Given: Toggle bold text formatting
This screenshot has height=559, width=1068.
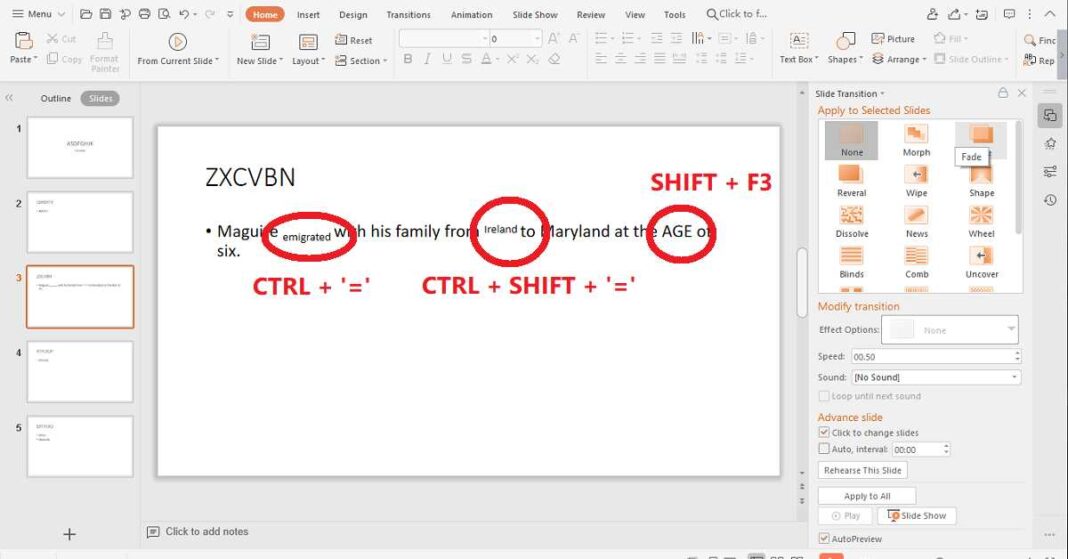Looking at the screenshot, I should [407, 59].
